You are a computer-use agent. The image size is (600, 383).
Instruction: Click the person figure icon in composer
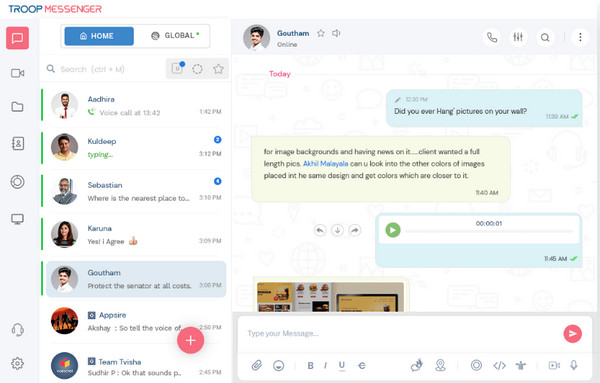(x=520, y=365)
